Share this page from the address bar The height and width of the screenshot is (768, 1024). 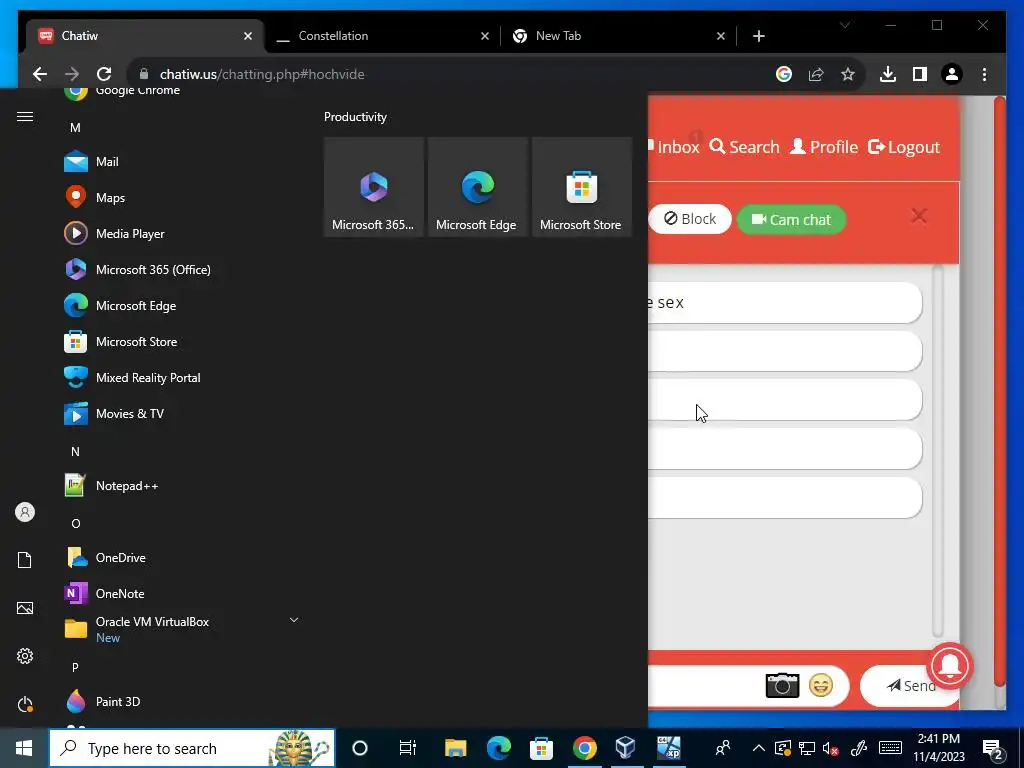[x=816, y=74]
